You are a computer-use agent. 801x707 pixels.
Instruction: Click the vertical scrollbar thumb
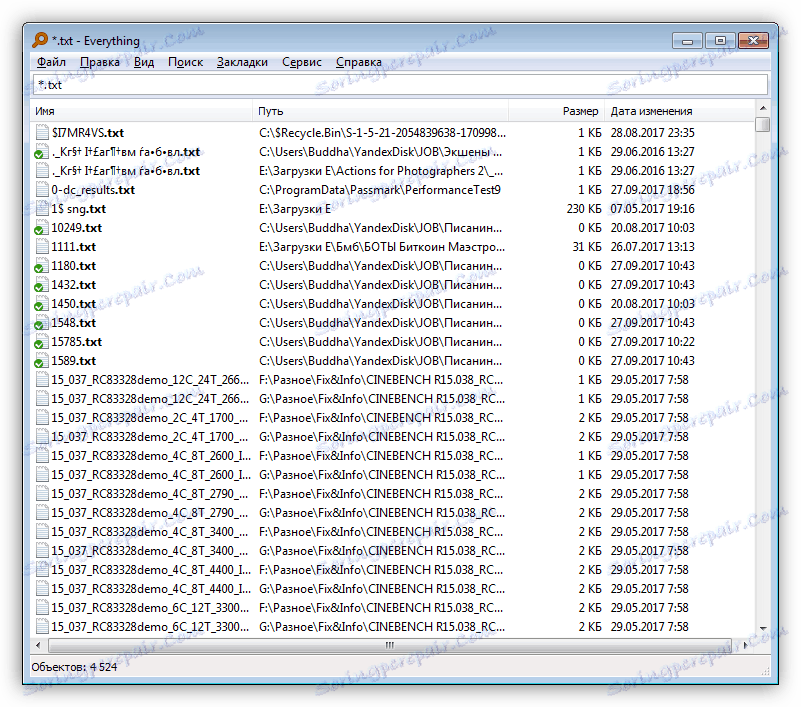tap(763, 124)
